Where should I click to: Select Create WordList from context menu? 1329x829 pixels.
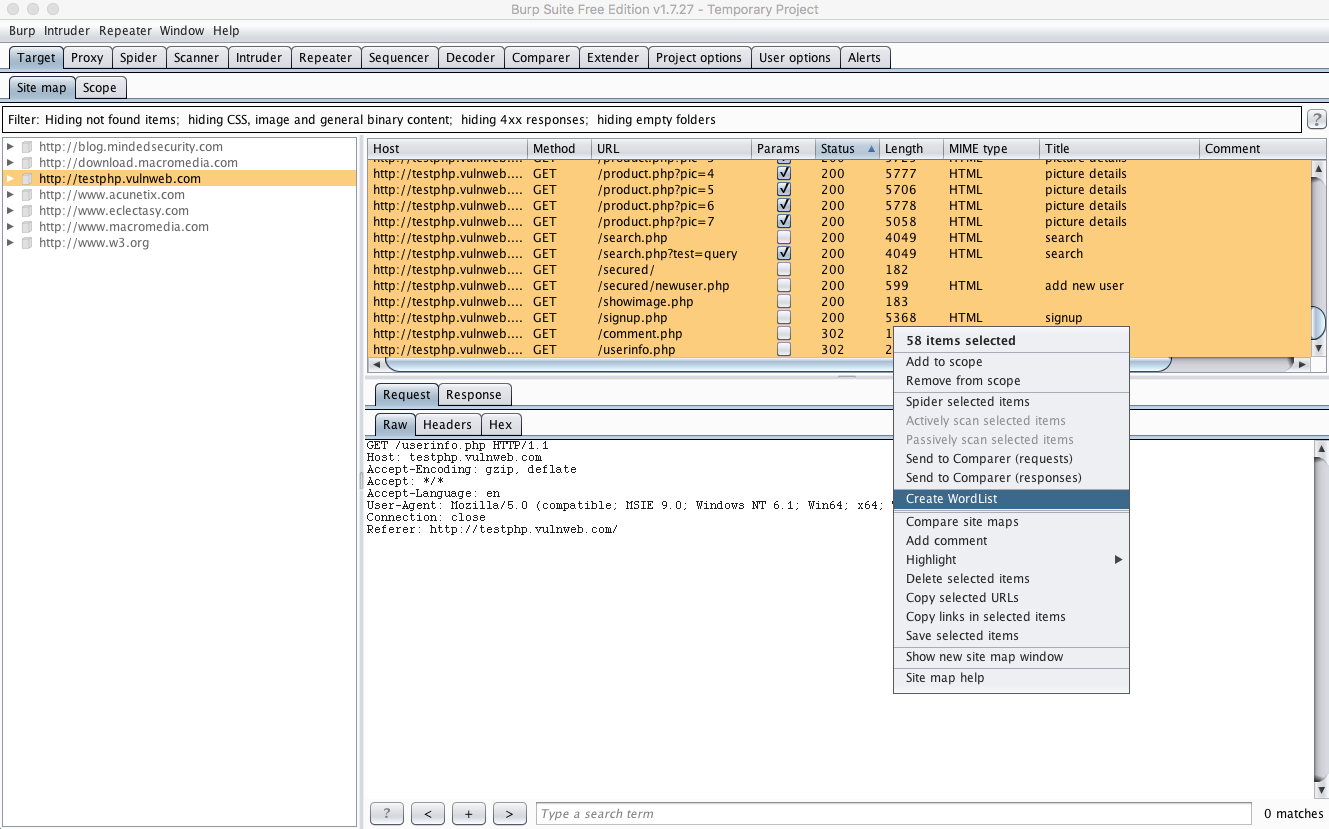click(x=951, y=499)
